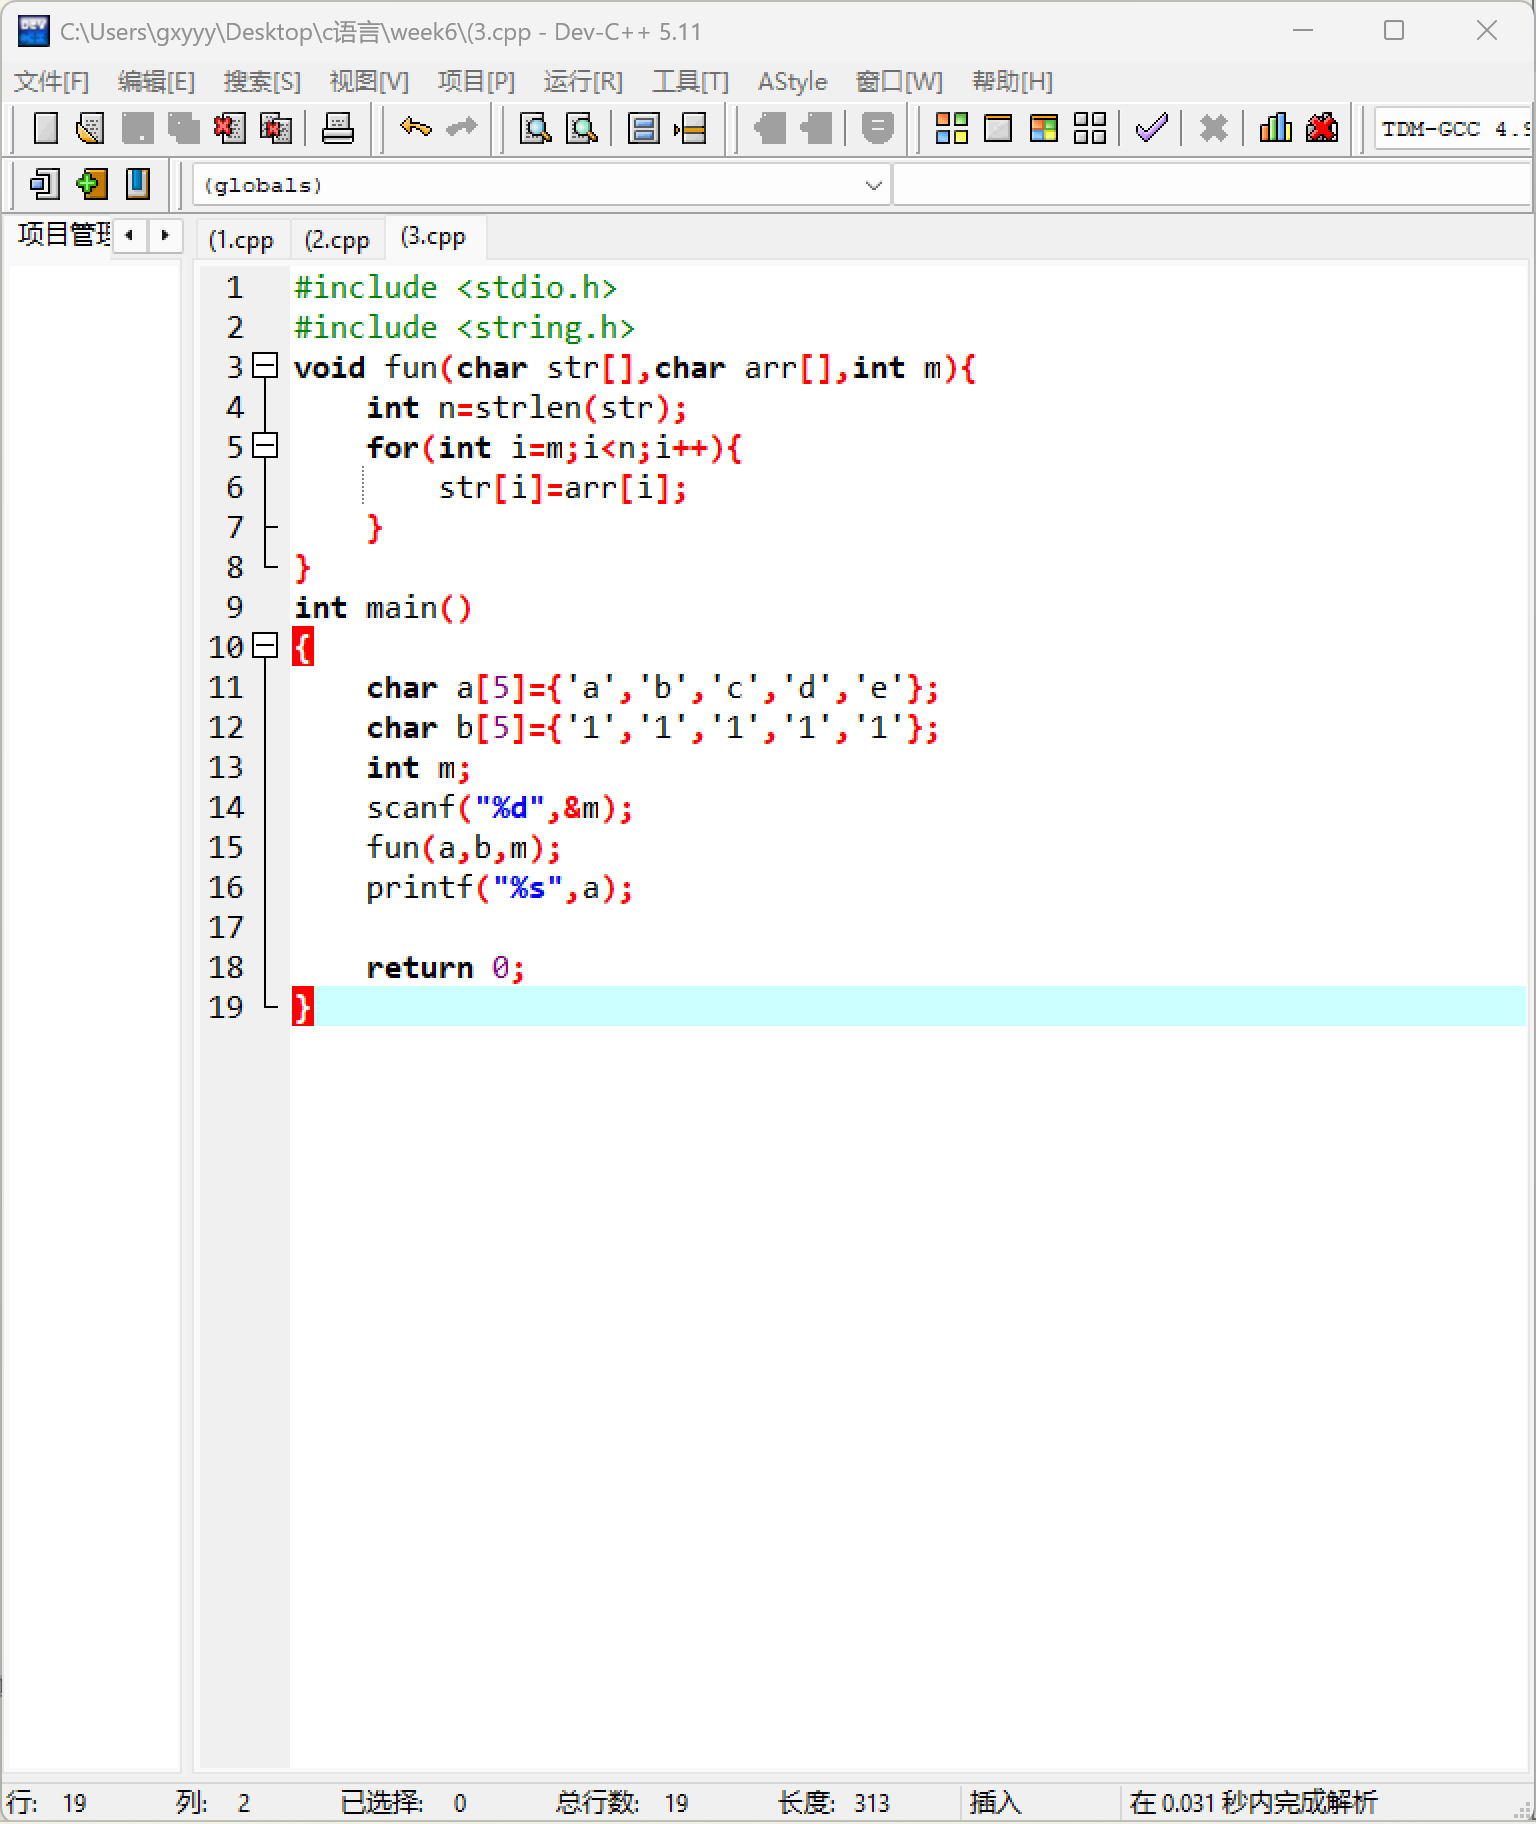The width and height of the screenshot is (1536, 1824).
Task: Click the Rebuild All icon
Action: tap(1089, 128)
